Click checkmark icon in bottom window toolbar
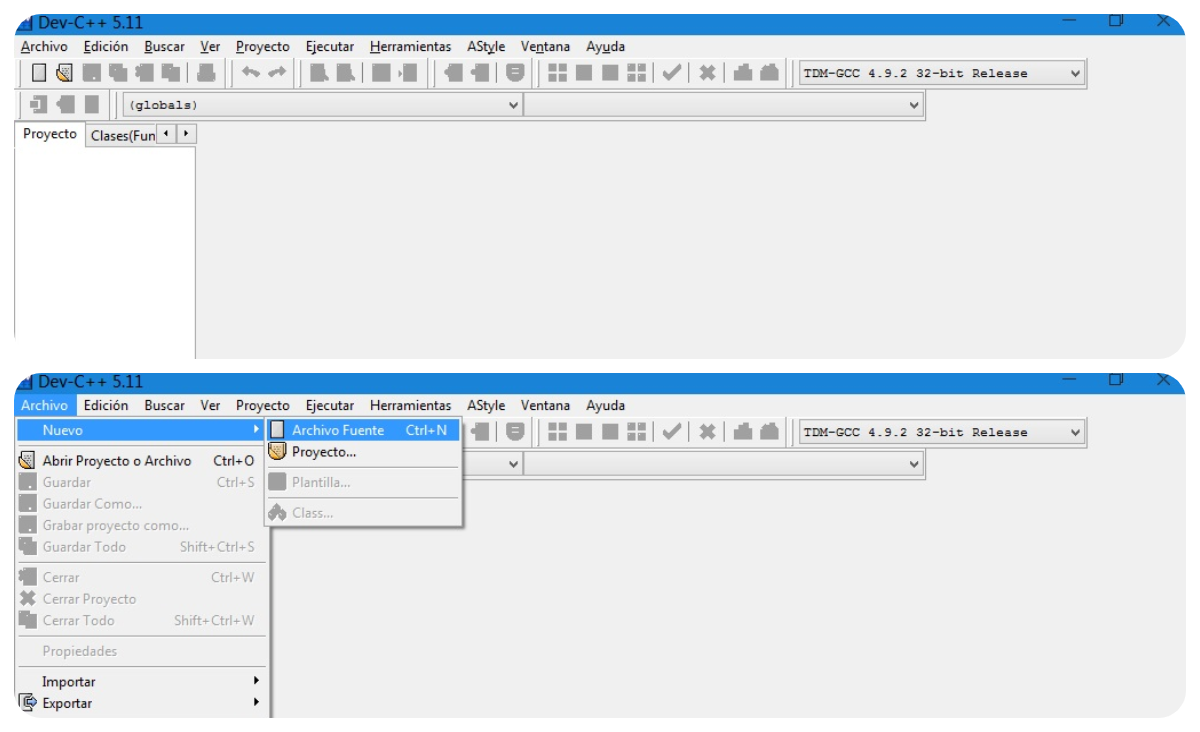 click(672, 432)
